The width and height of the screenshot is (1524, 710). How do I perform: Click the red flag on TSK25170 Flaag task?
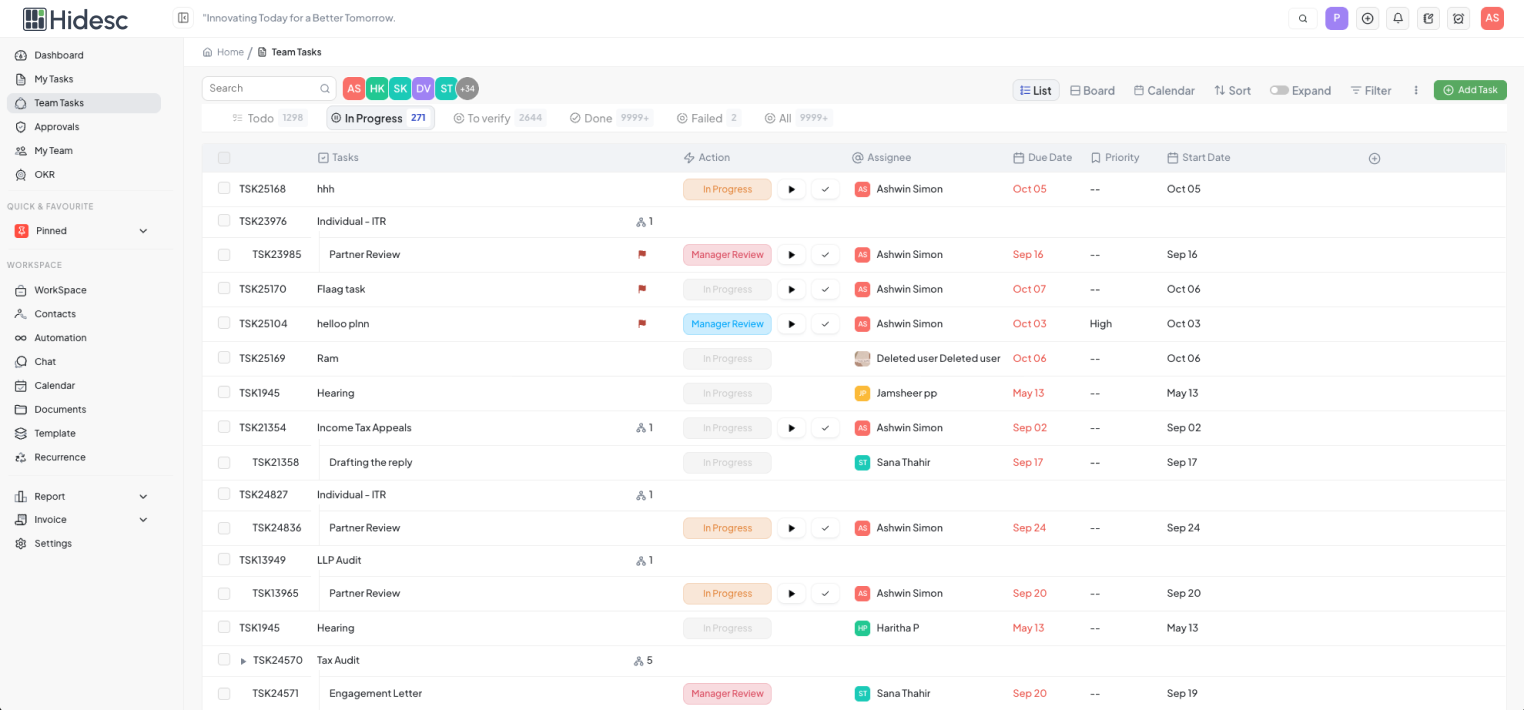pos(642,289)
